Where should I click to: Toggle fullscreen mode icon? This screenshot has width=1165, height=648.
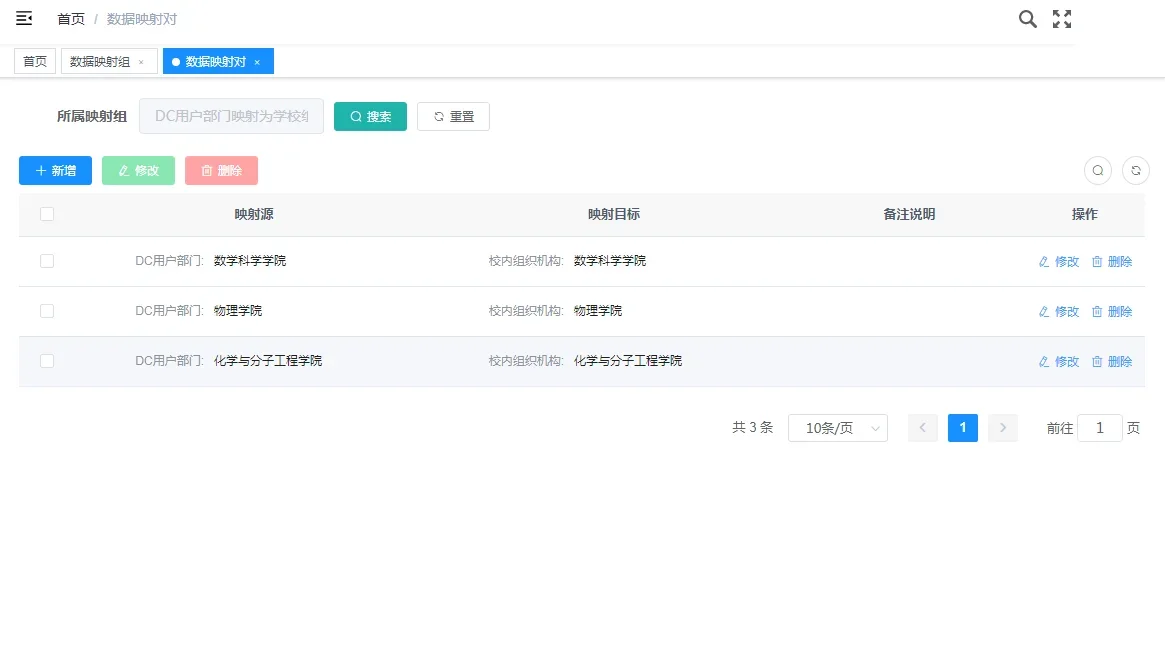(1062, 19)
